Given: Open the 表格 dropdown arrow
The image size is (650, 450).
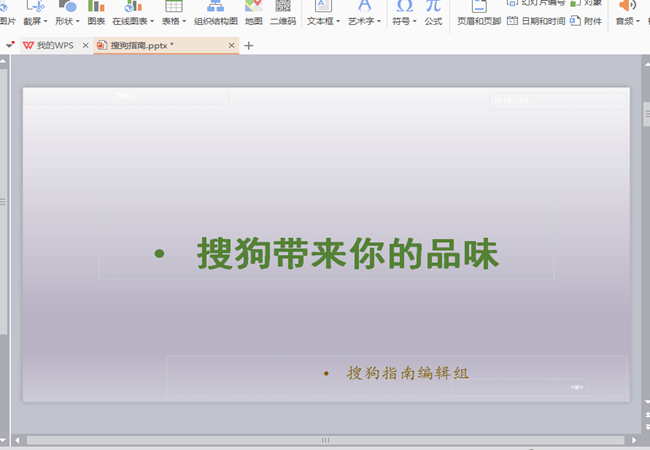Looking at the screenshot, I should coord(184,22).
